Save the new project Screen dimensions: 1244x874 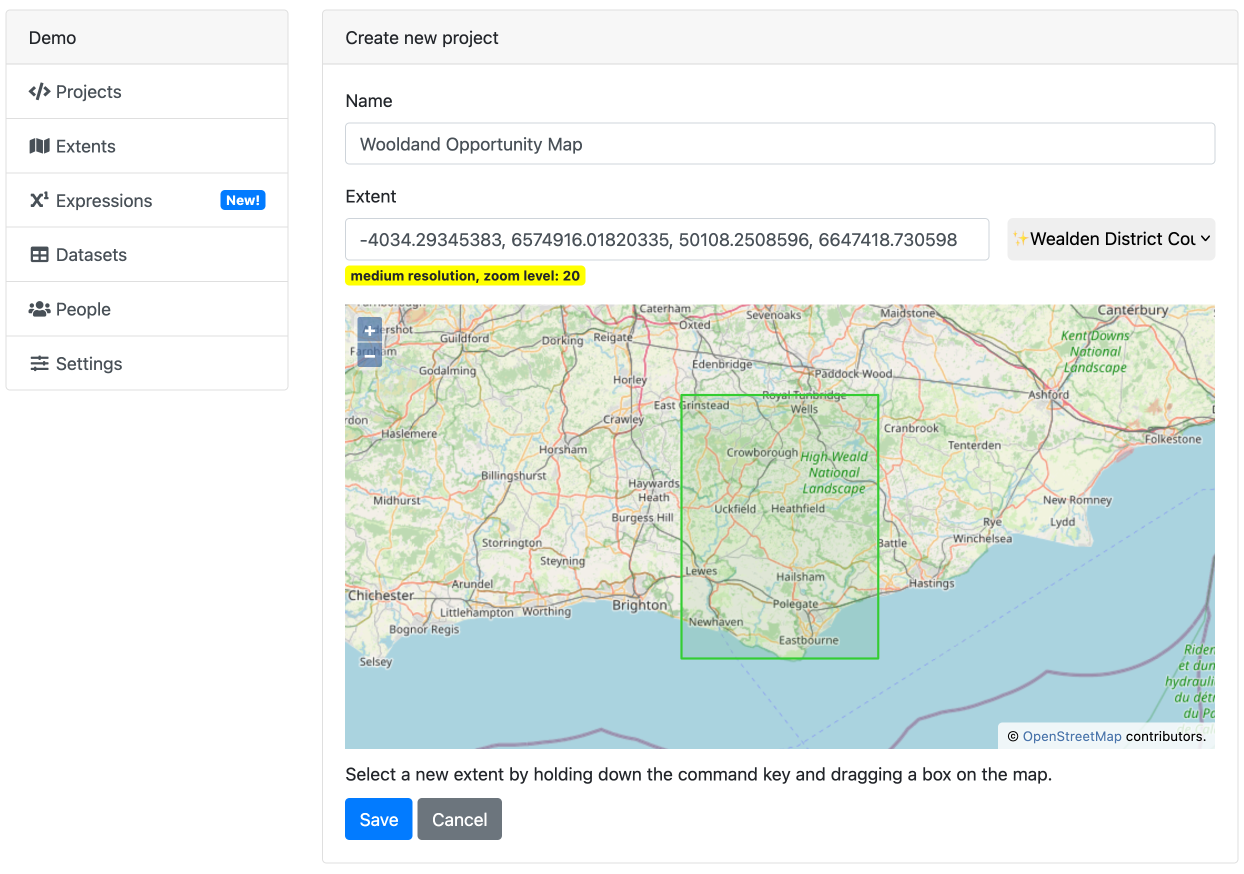click(x=378, y=819)
